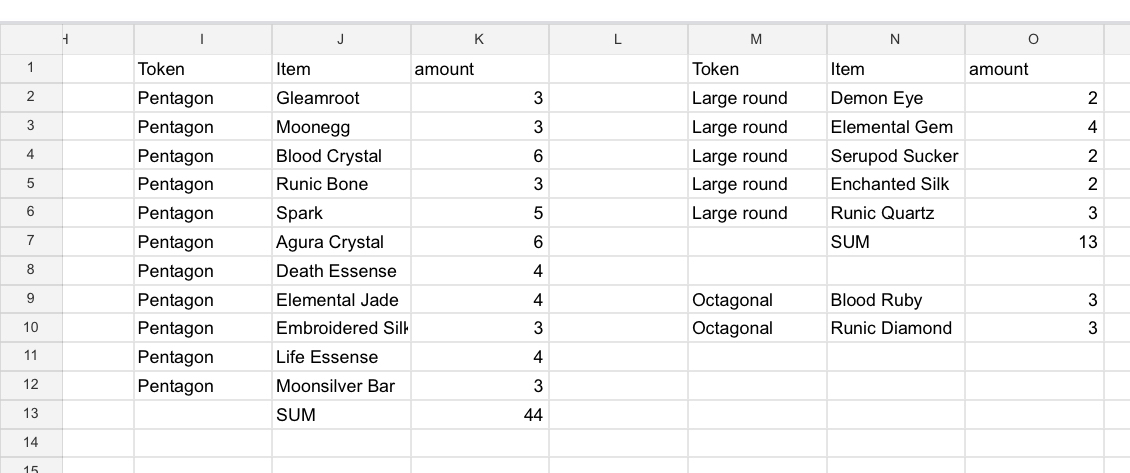Select the row 7 header
Viewport: 1130px width, 473px height.
tap(31, 242)
